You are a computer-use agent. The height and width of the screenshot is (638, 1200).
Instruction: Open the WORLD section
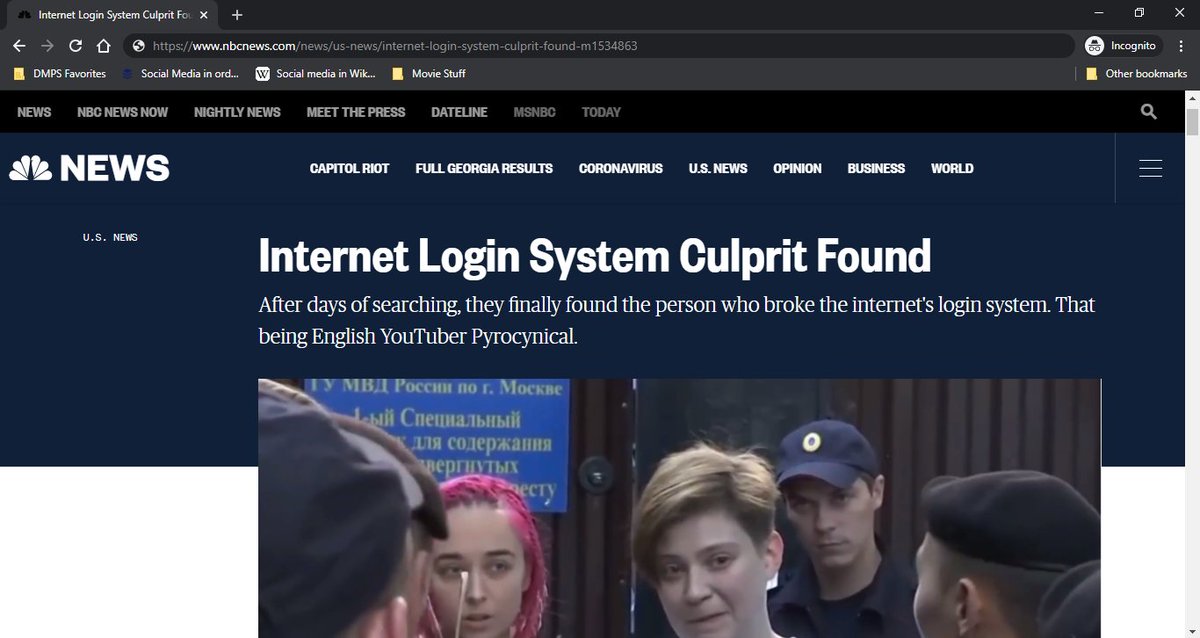click(x=952, y=168)
